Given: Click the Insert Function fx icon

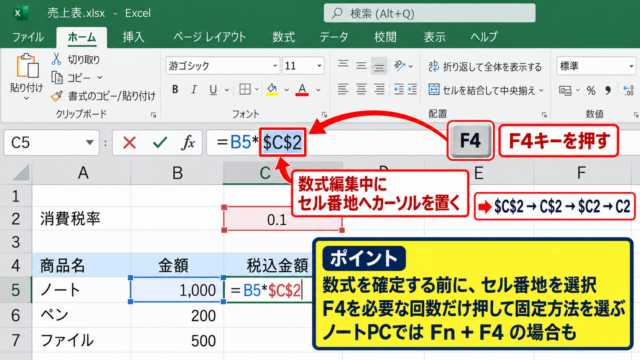Looking at the screenshot, I should [x=188, y=142].
